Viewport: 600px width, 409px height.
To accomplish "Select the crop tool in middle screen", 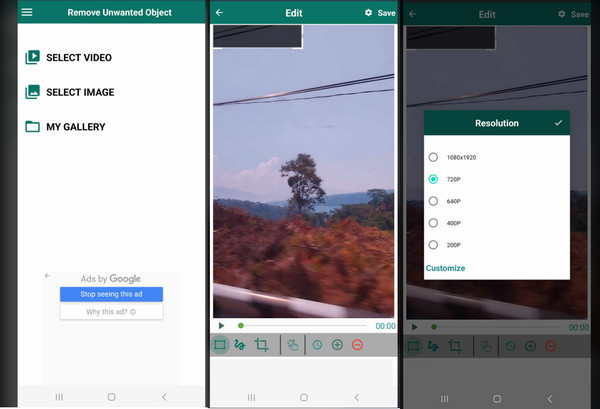I will pos(261,345).
